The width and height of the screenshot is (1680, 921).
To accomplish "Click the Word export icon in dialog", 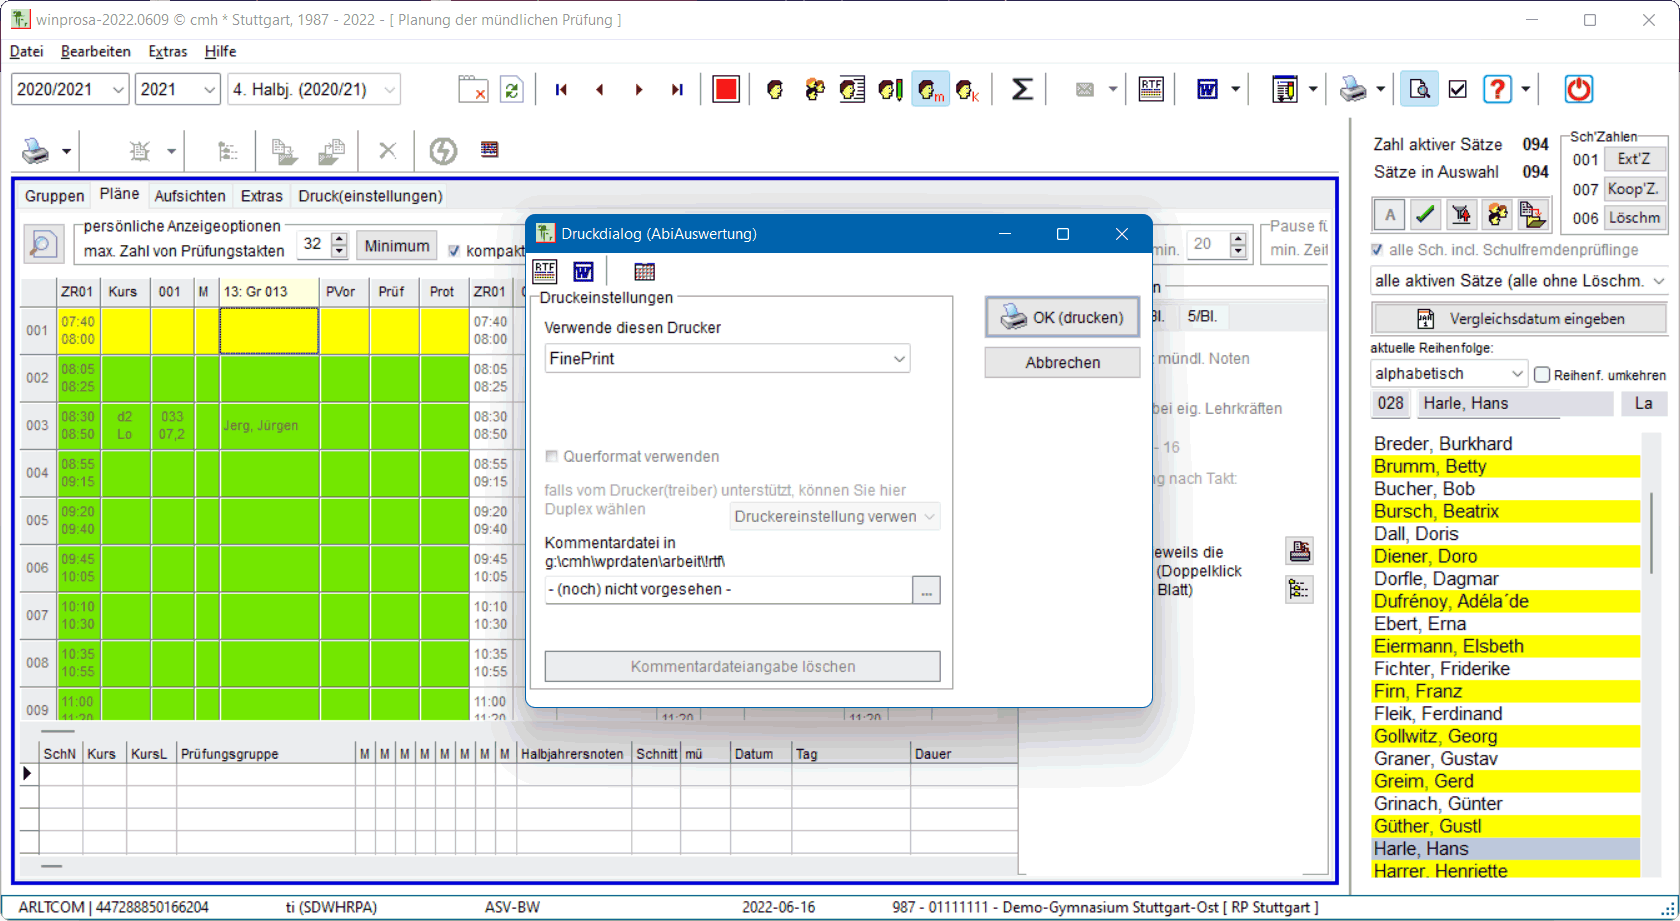I will (x=584, y=271).
